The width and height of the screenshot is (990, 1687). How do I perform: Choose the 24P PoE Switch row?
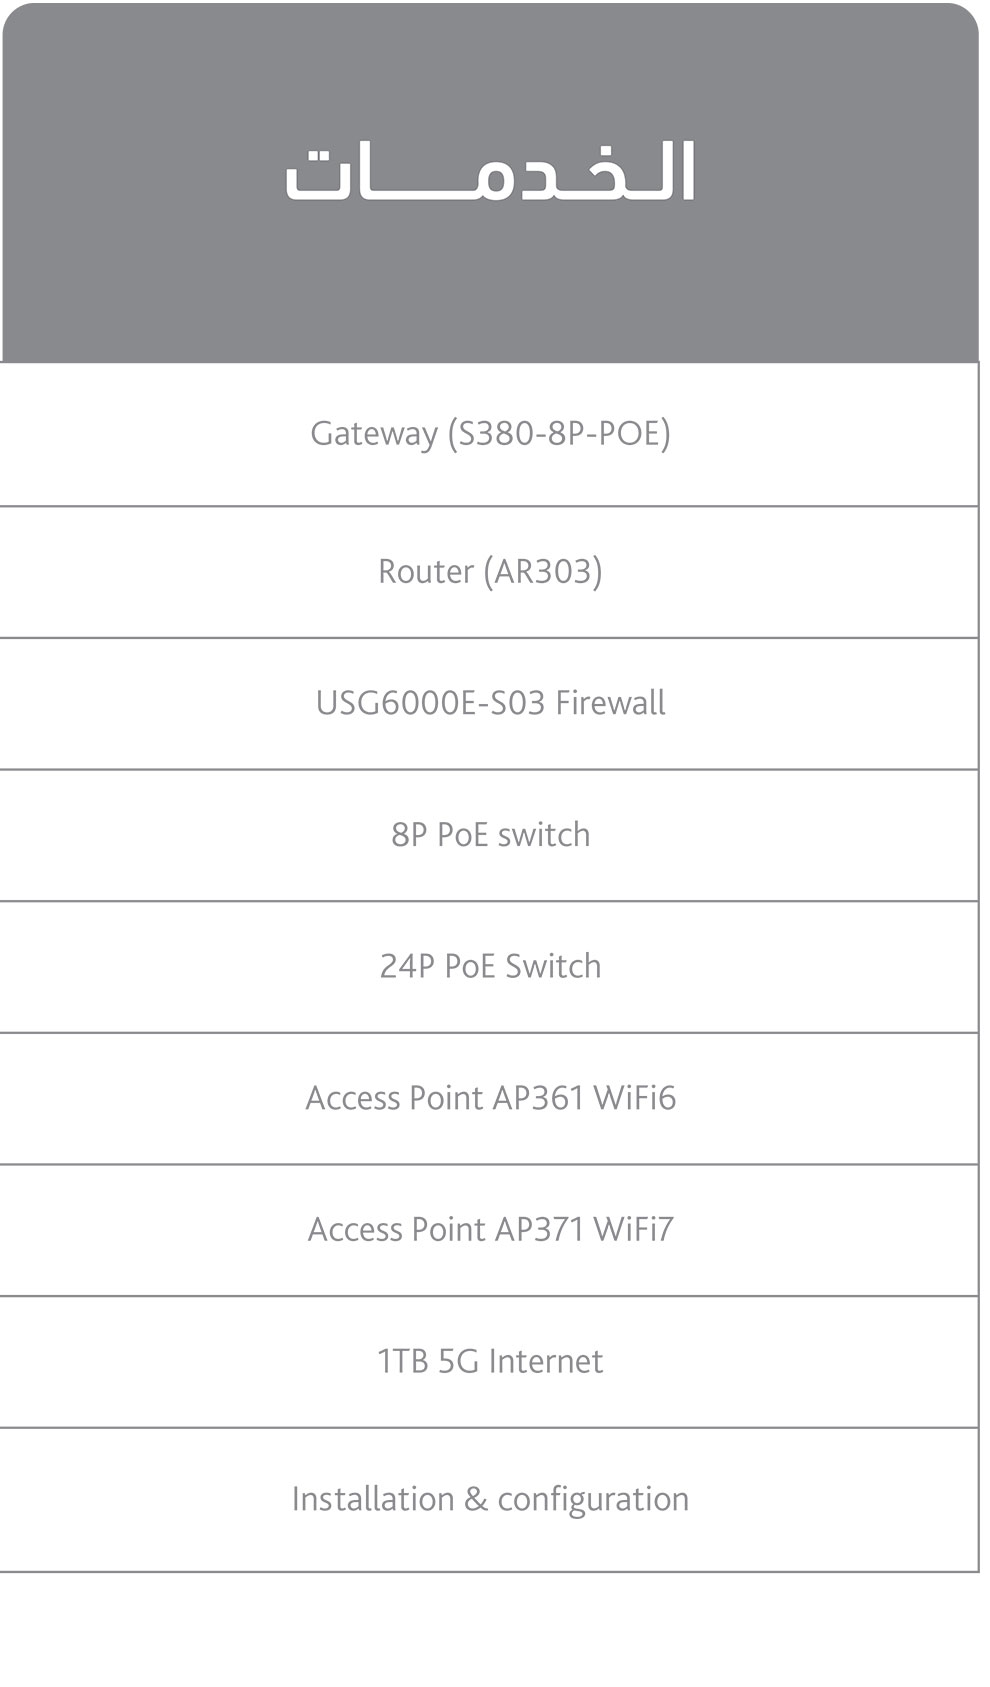[x=490, y=967]
